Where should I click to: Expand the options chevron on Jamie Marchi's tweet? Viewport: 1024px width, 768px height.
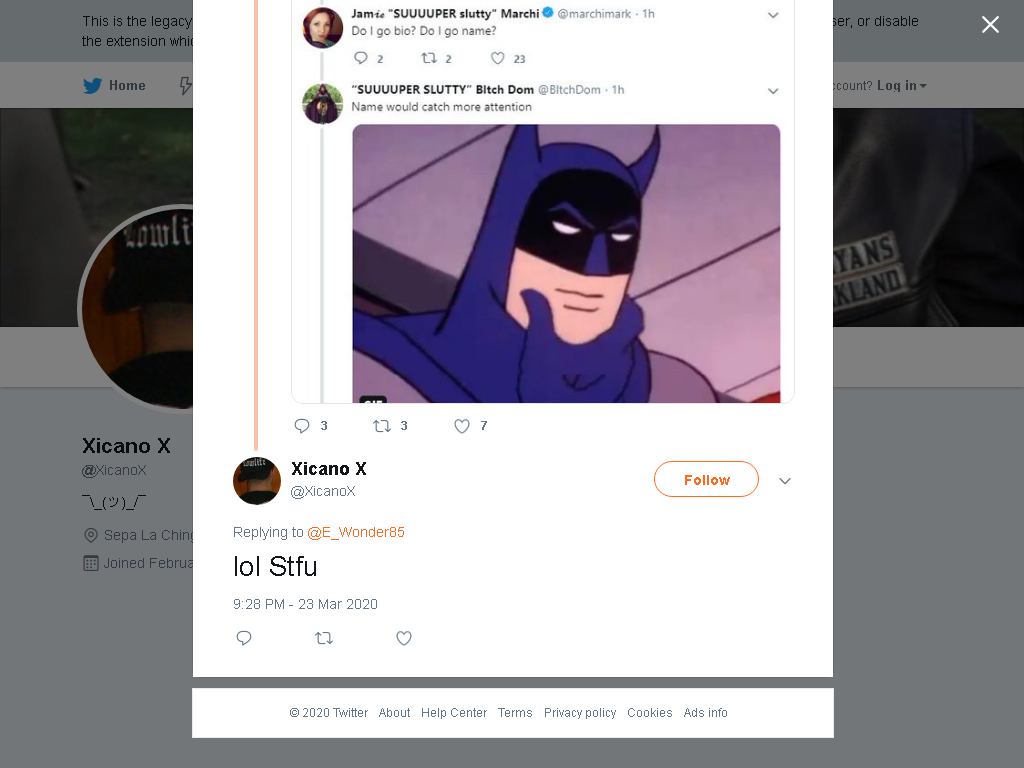click(773, 15)
